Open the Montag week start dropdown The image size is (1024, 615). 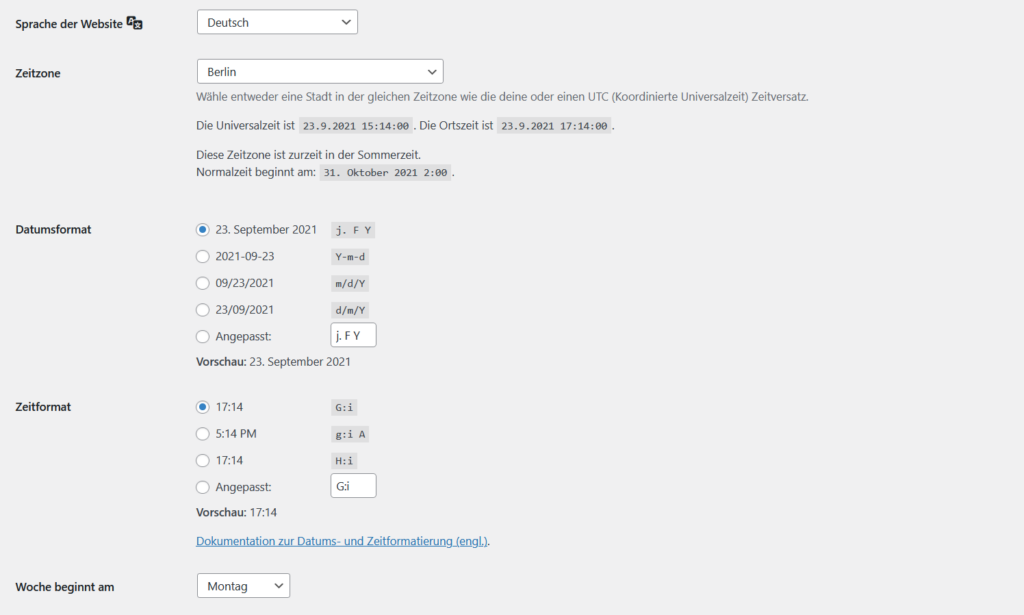(x=243, y=586)
